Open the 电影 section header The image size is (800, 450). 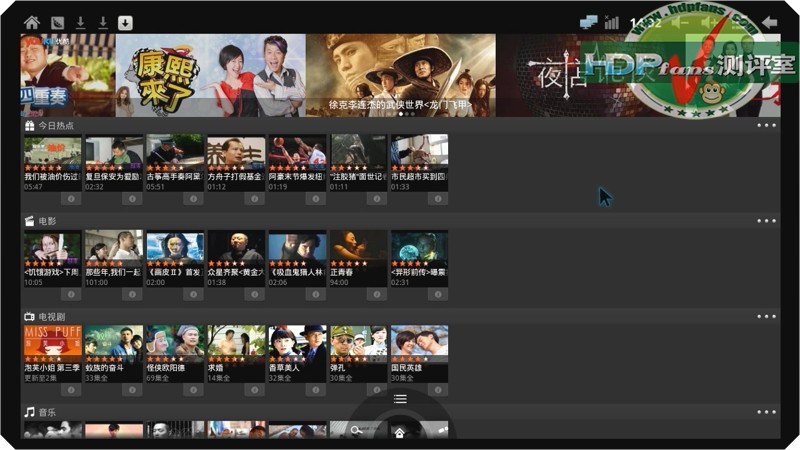[x=401, y=221]
